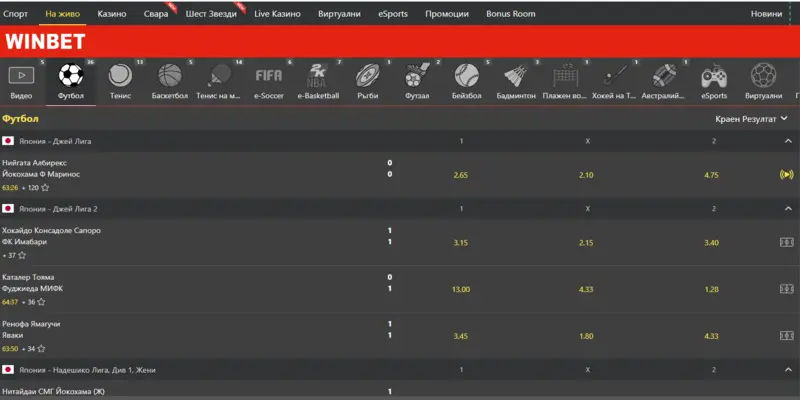Open the Яваки match
Image resolution: width=800 pixels, height=400 pixels.
pyautogui.click(x=13, y=335)
